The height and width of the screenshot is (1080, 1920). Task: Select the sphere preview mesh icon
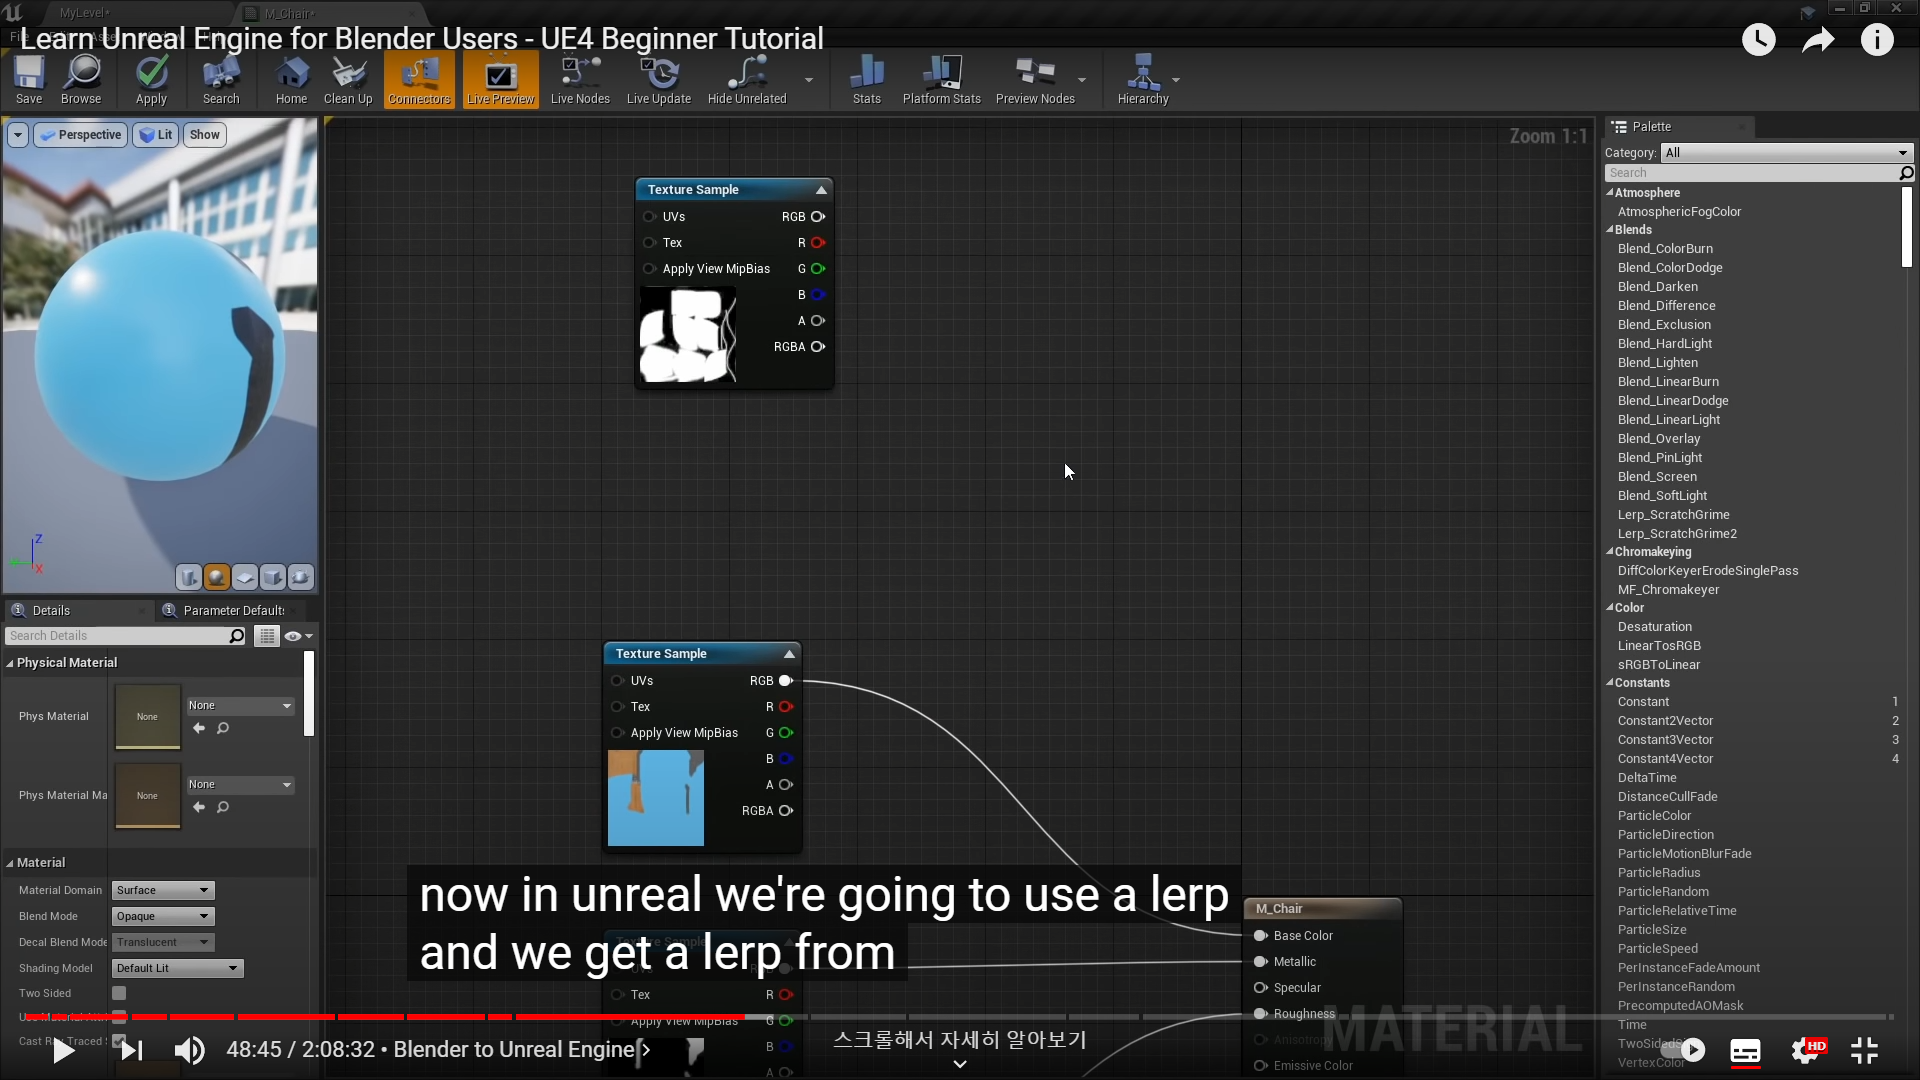click(217, 577)
